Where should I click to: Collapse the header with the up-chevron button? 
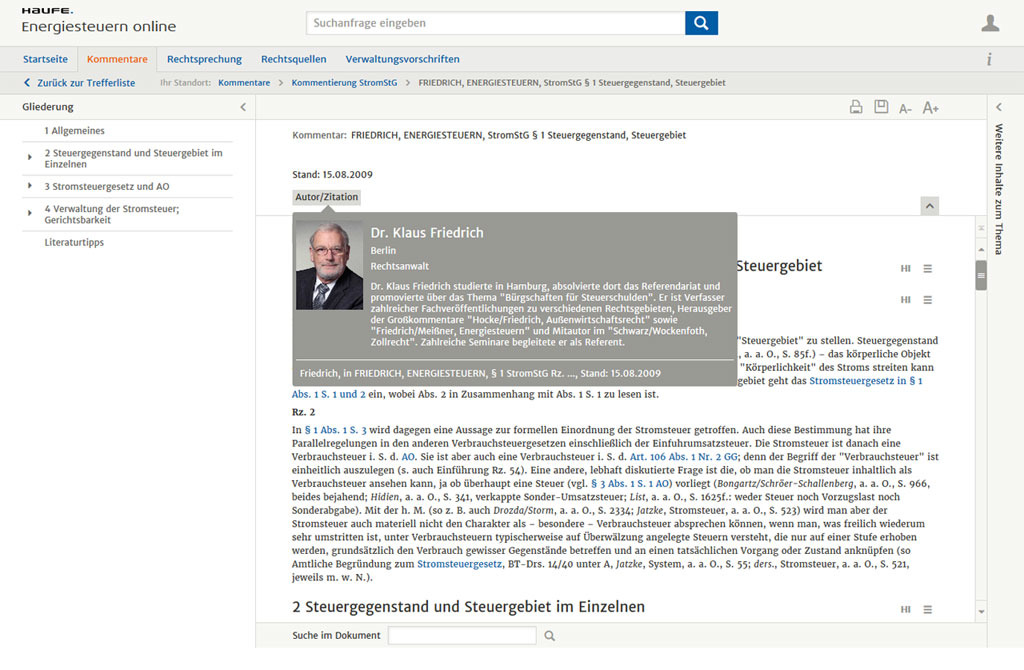[929, 206]
